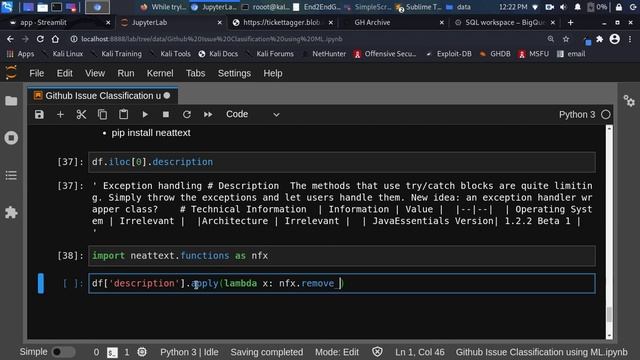
Task: Select the Github Issue Classification notebook tab
Action: pyautogui.click(x=103, y=96)
